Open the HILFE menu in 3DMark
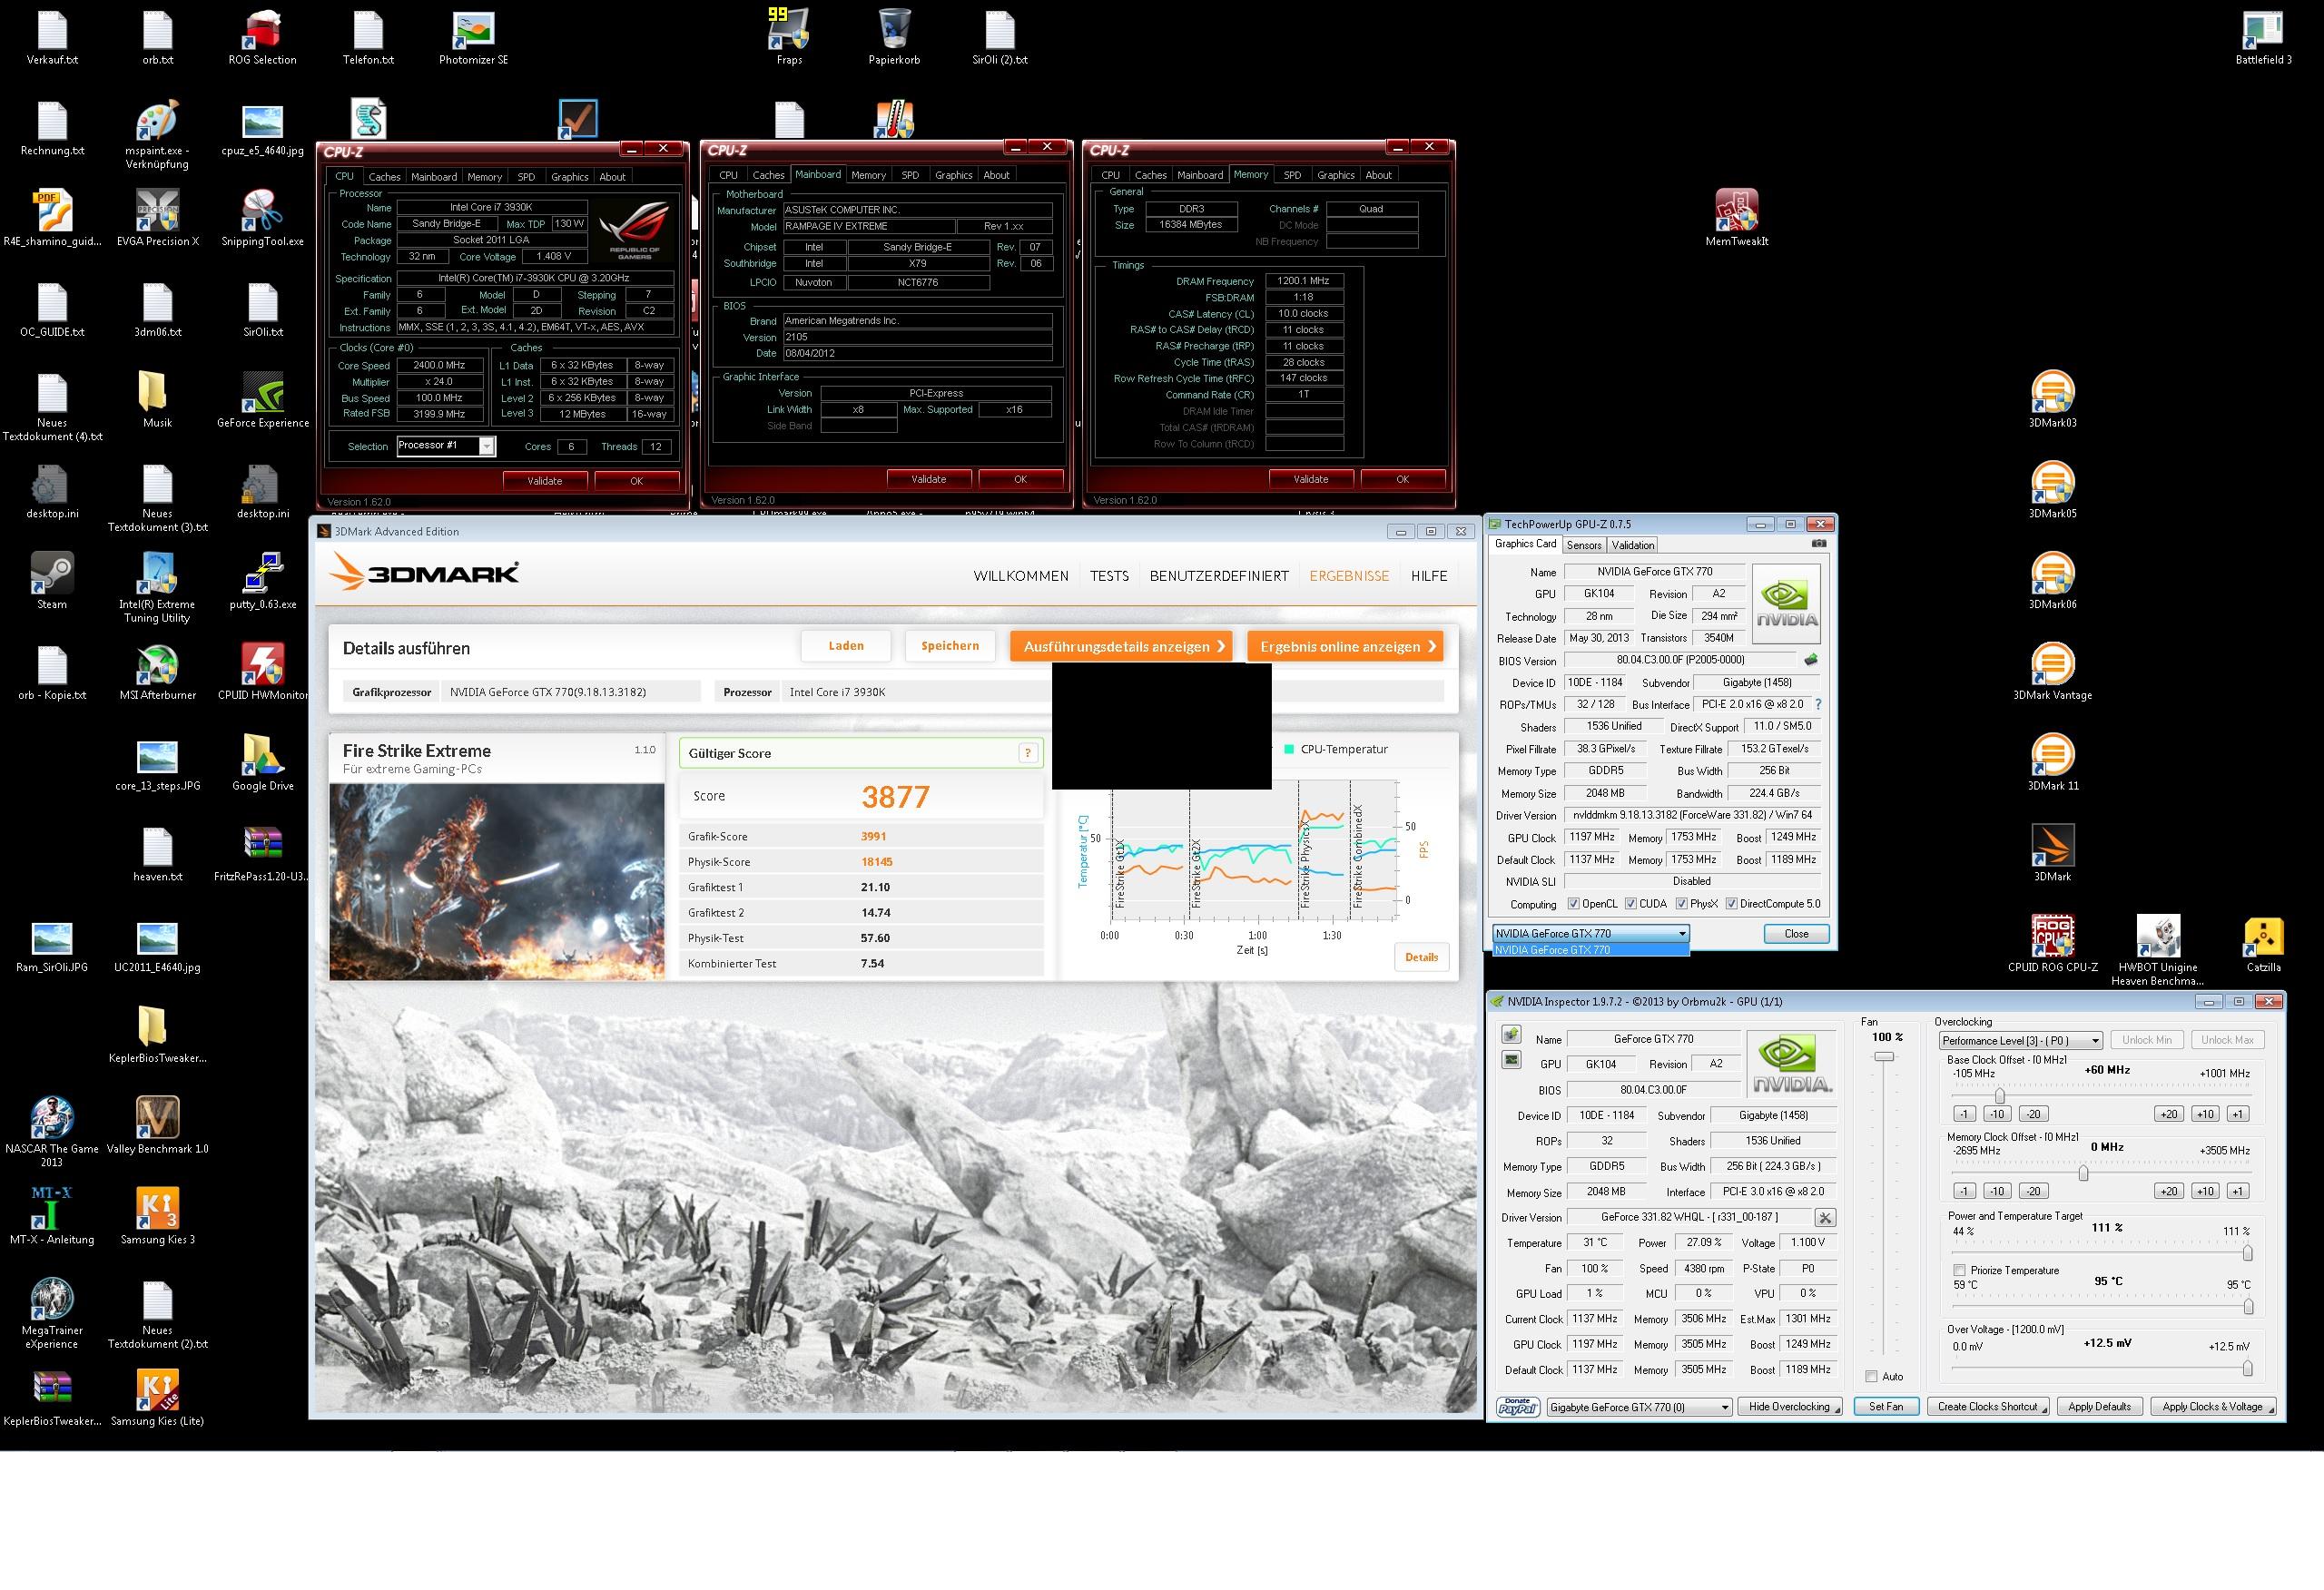The width and height of the screenshot is (2324, 1590). click(1429, 576)
